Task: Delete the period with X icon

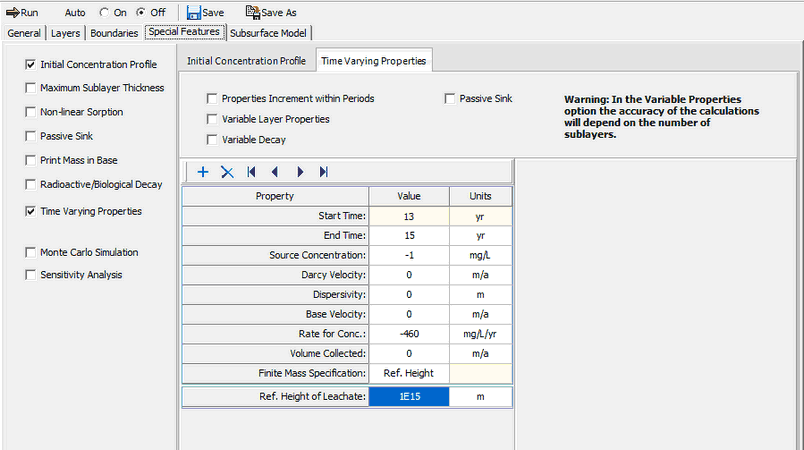Action: point(227,172)
